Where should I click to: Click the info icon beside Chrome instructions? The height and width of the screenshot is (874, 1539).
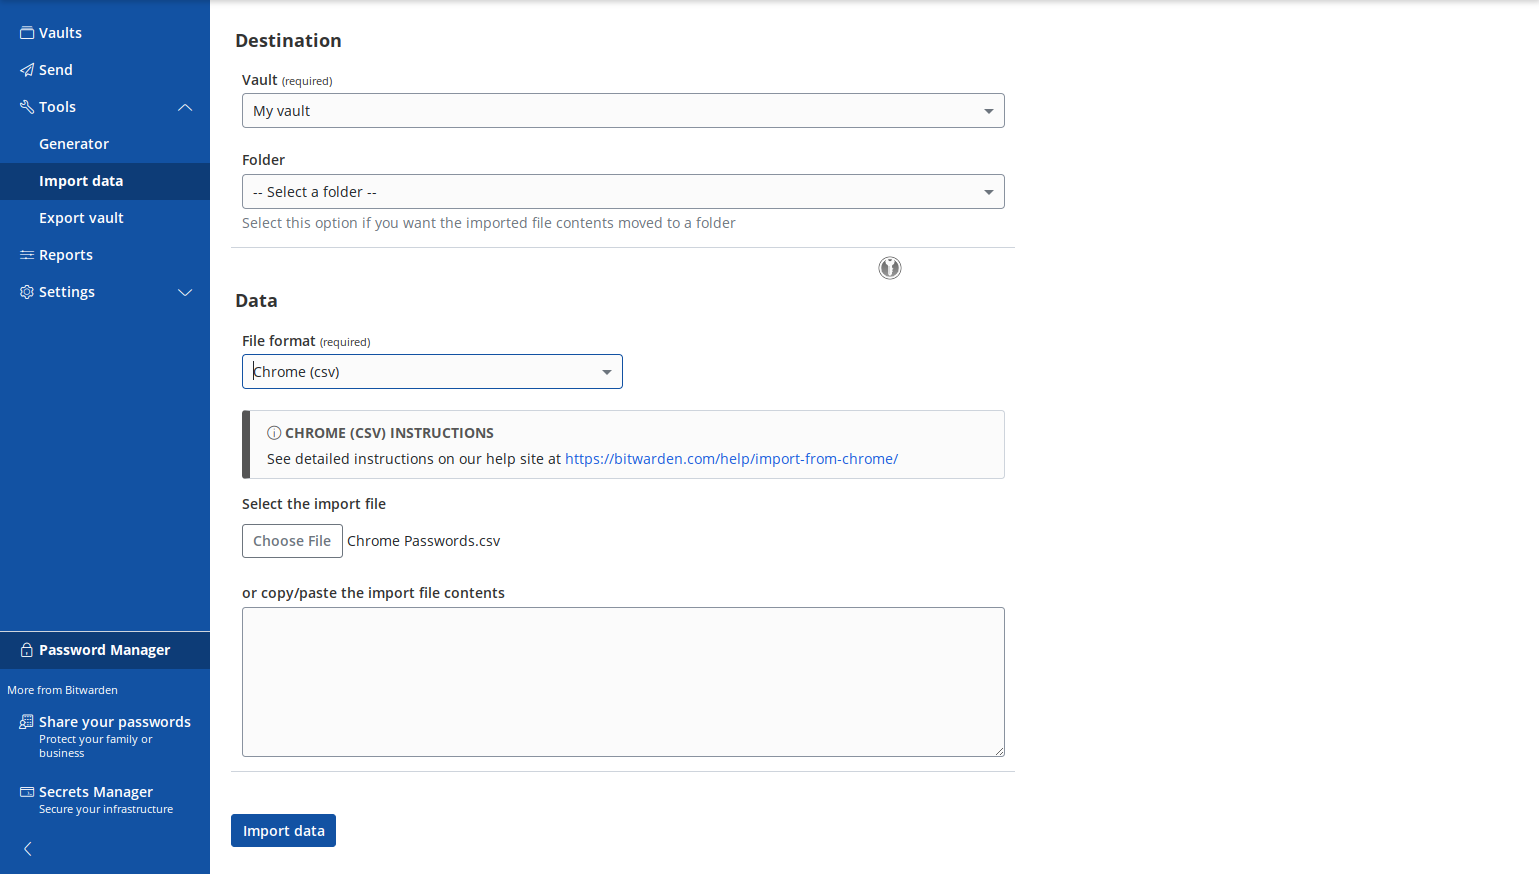click(x=274, y=433)
